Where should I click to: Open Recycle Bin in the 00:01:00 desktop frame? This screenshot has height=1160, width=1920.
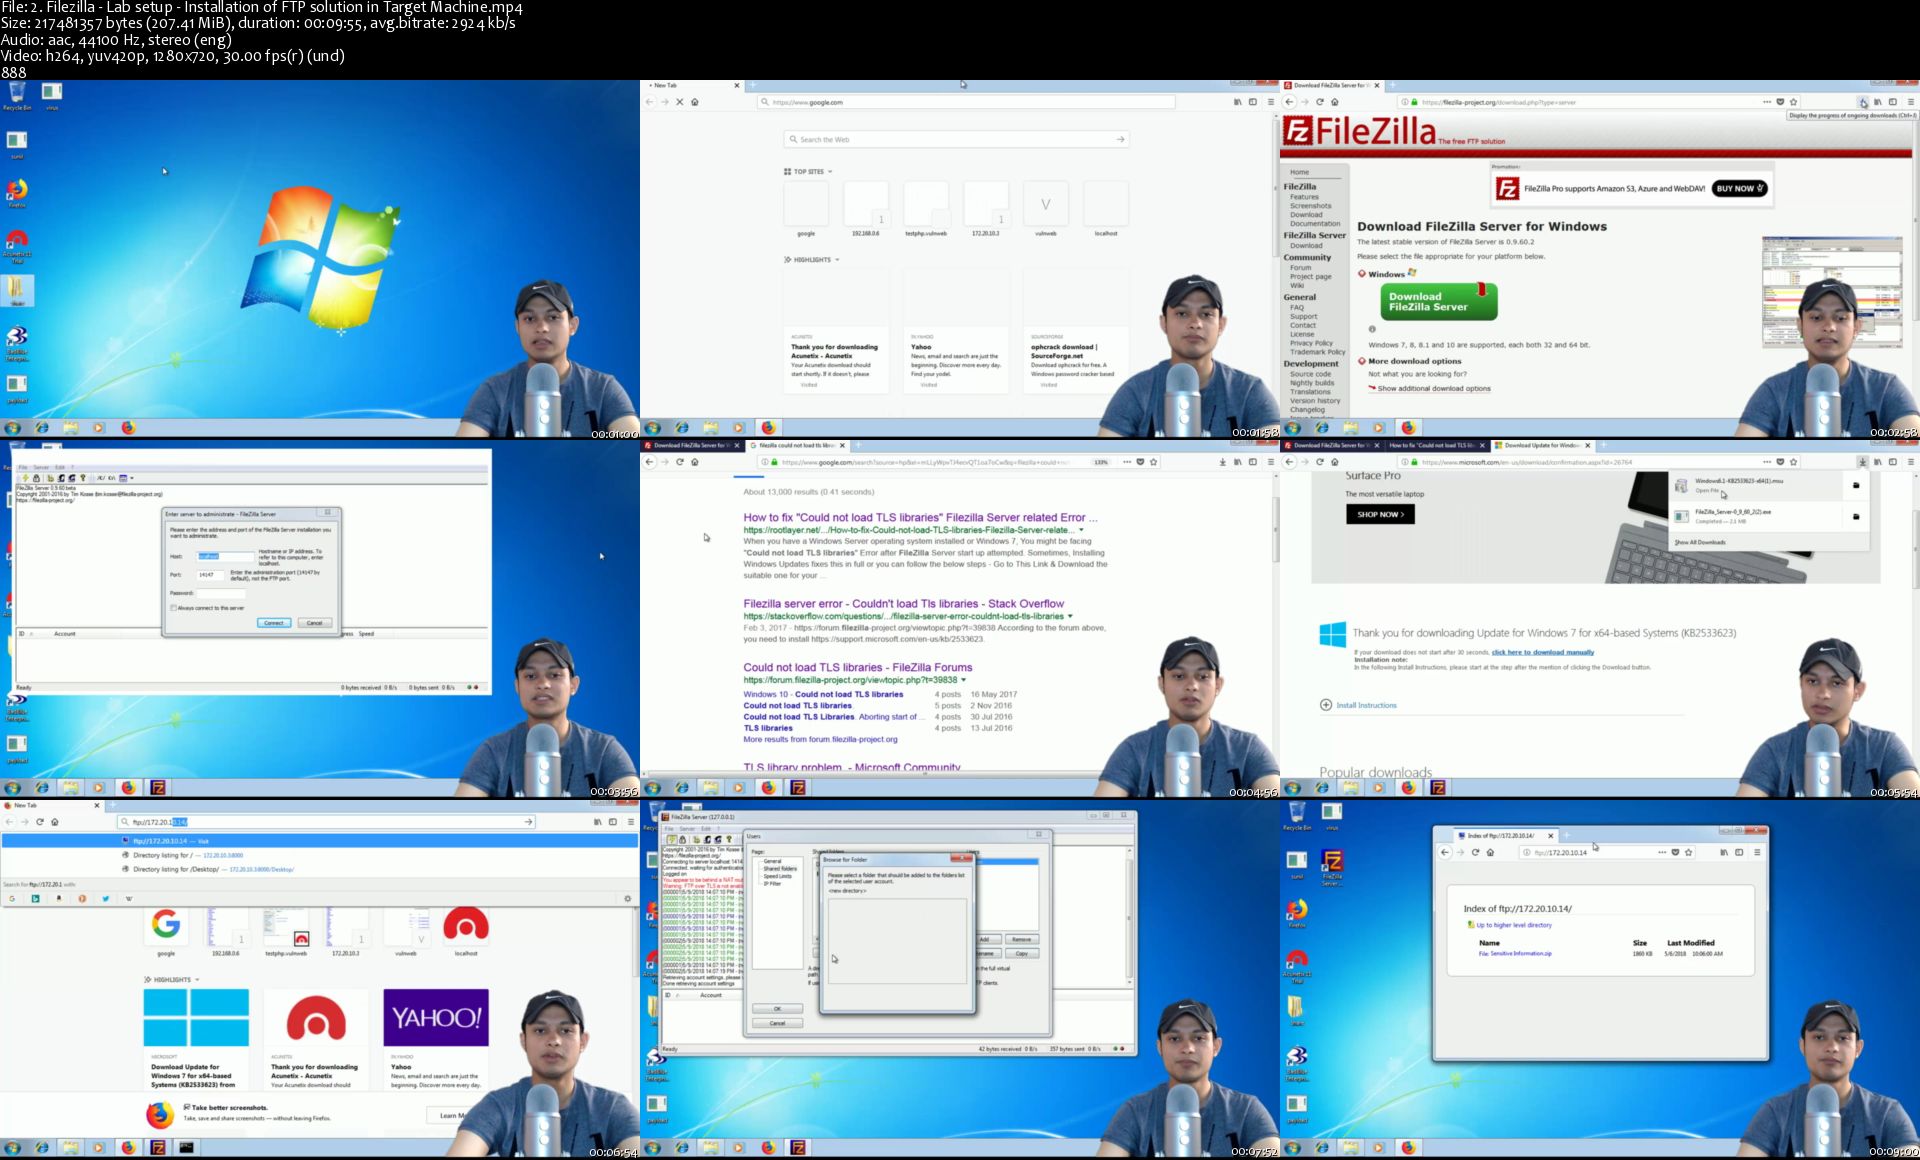(17, 96)
